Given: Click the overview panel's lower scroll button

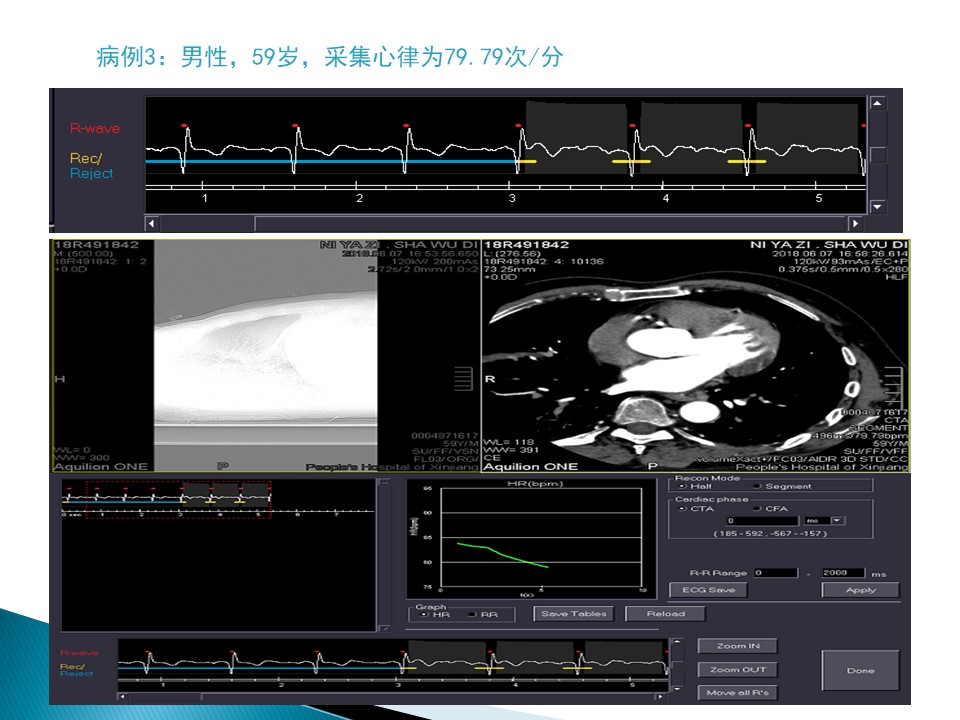Looking at the screenshot, I should (384, 628).
